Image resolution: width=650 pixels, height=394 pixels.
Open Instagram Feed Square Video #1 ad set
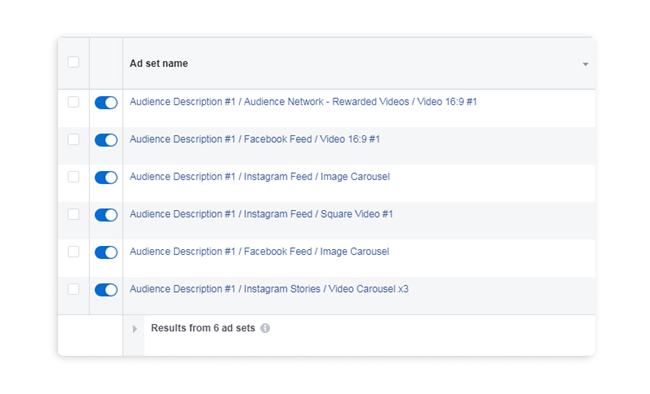261,214
